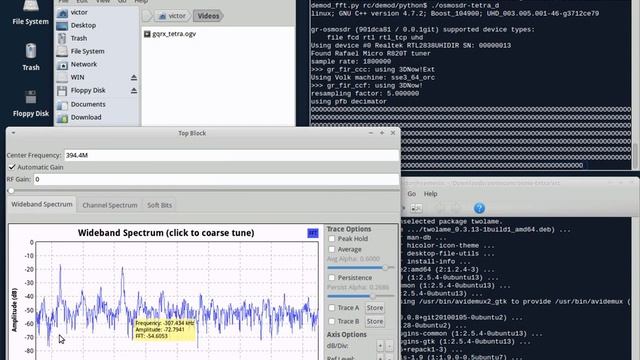Image resolution: width=640 pixels, height=360 pixels.
Task: Click Store button for Trace A
Action: pyautogui.click(x=375, y=308)
